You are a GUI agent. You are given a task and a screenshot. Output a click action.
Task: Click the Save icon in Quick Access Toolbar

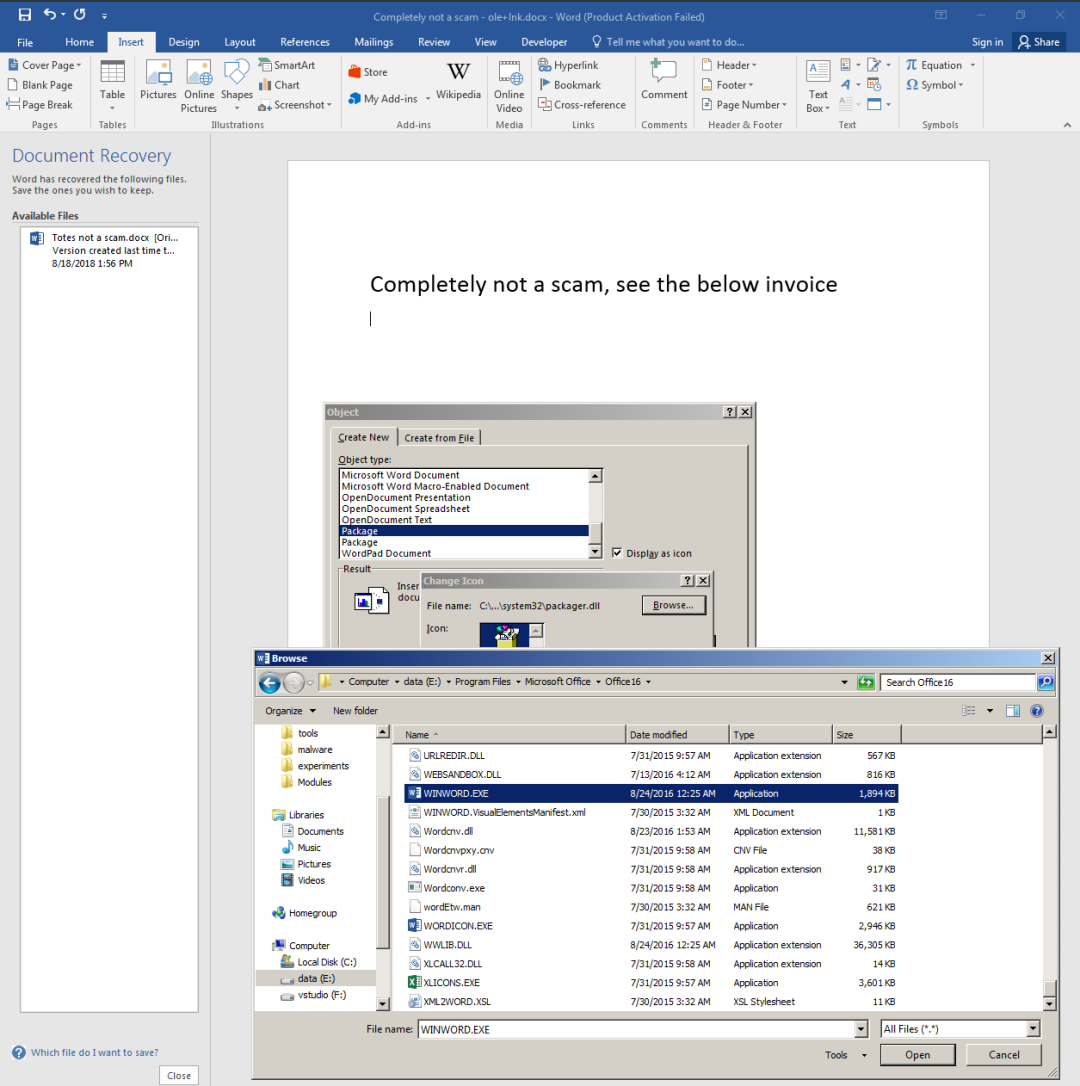25,15
